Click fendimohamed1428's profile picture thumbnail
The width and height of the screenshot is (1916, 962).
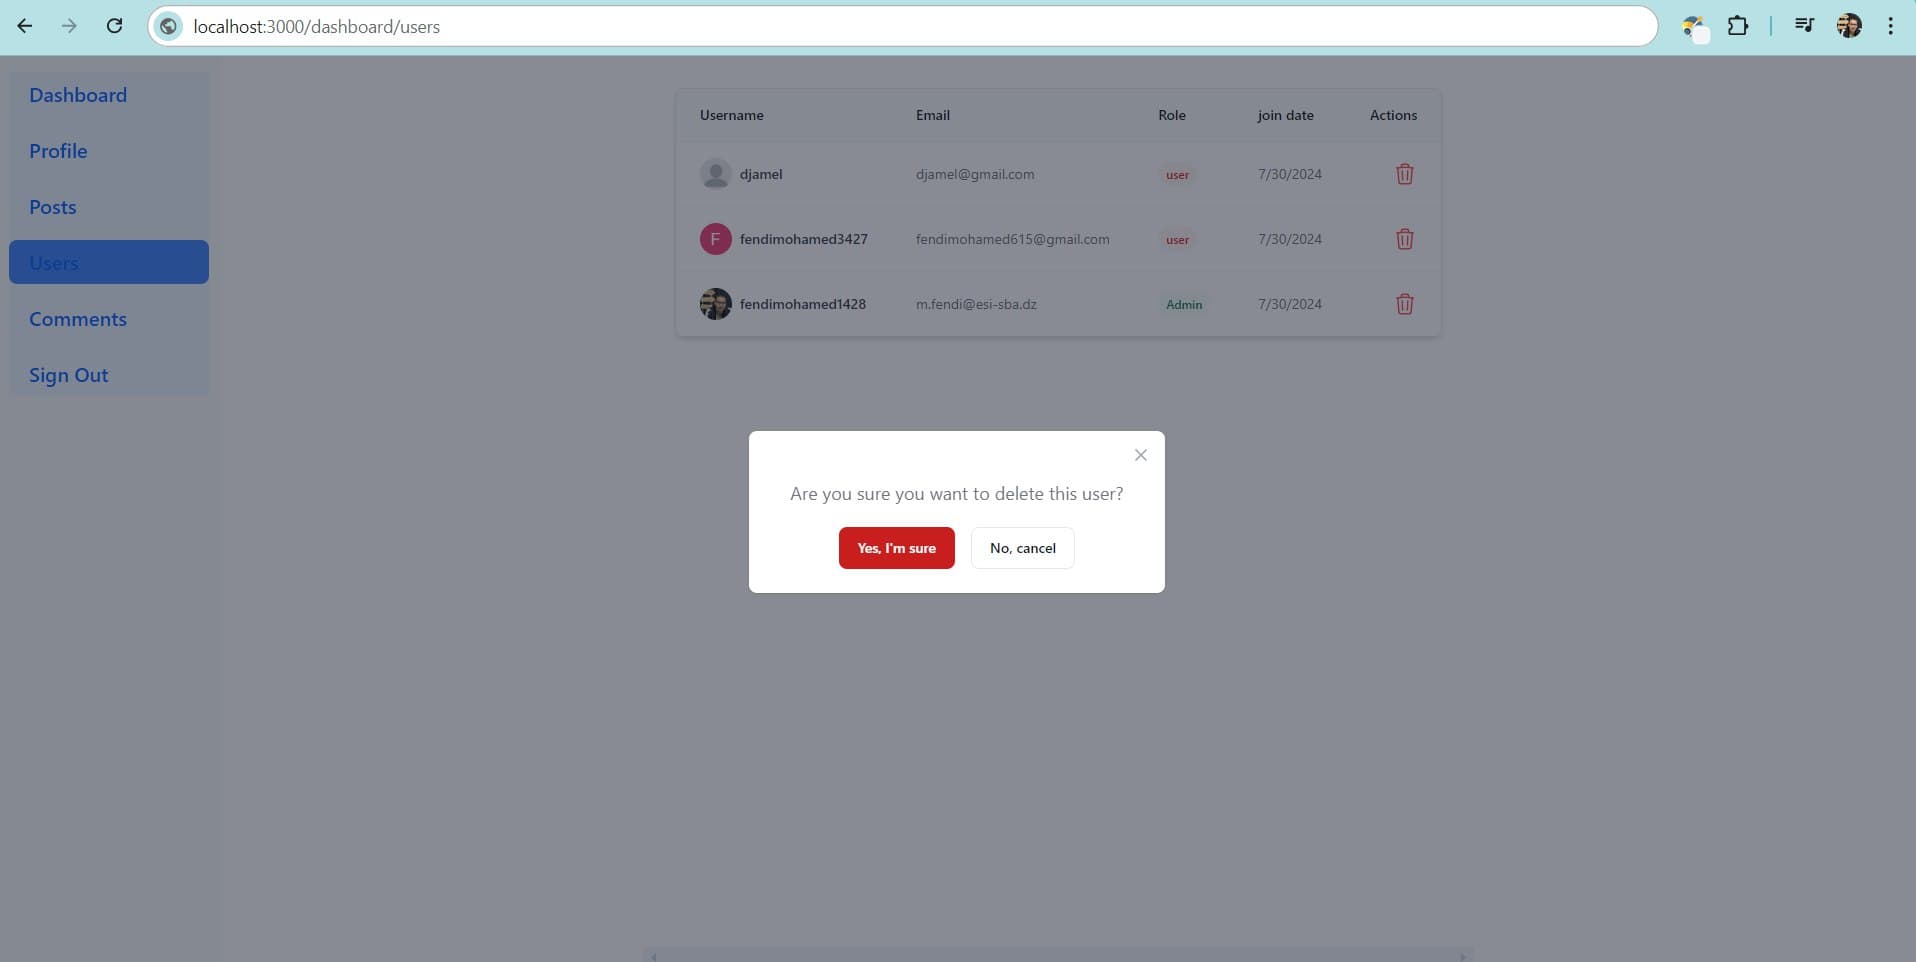[715, 304]
